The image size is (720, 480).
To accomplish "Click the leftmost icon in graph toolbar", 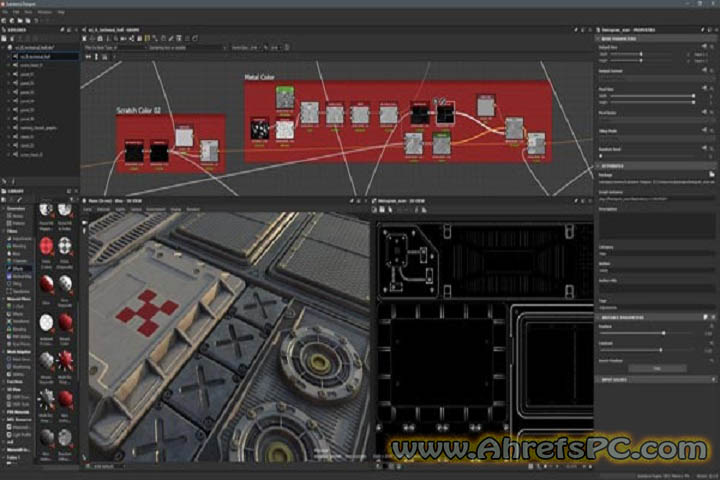I will click(x=84, y=39).
